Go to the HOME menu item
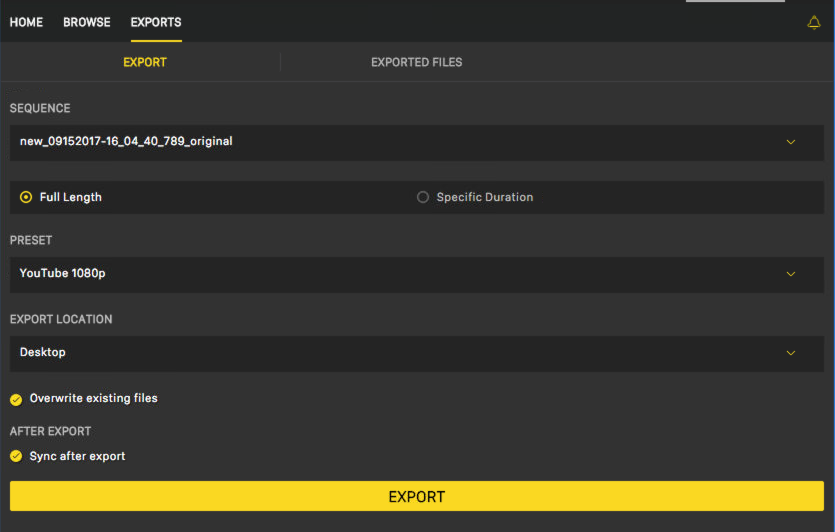The image size is (835, 532). [x=26, y=22]
